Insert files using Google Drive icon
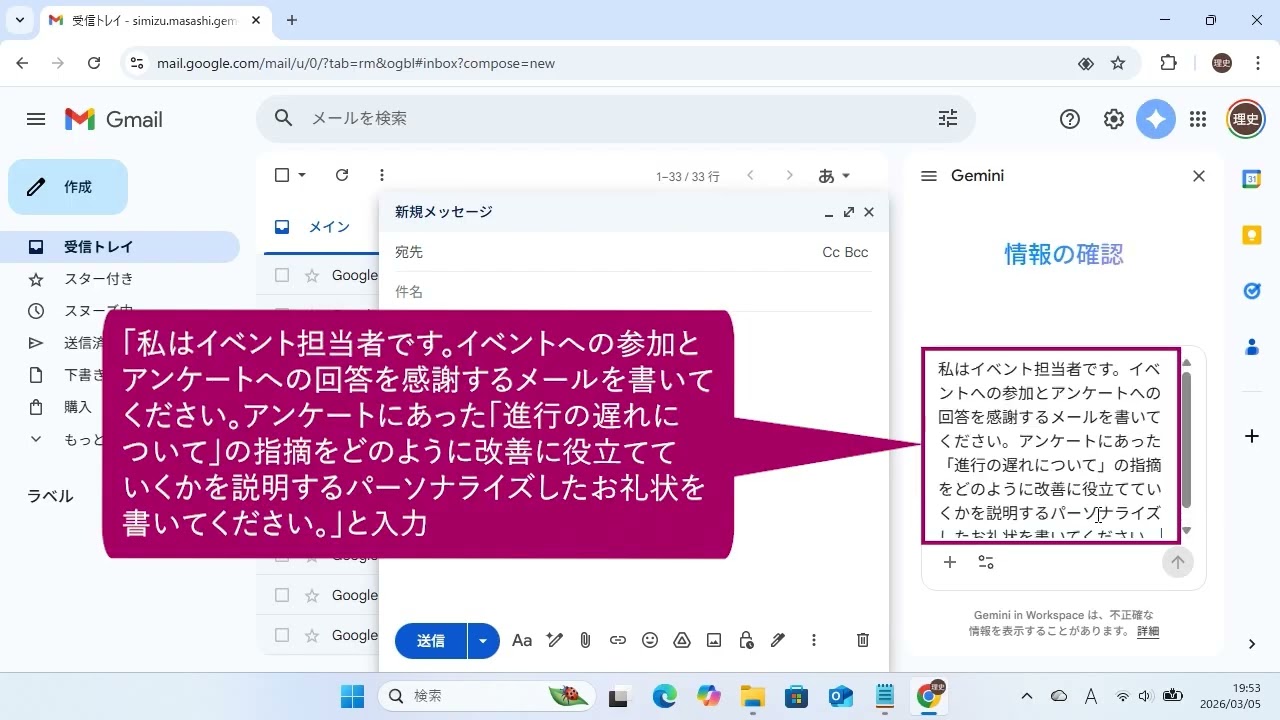 click(682, 640)
